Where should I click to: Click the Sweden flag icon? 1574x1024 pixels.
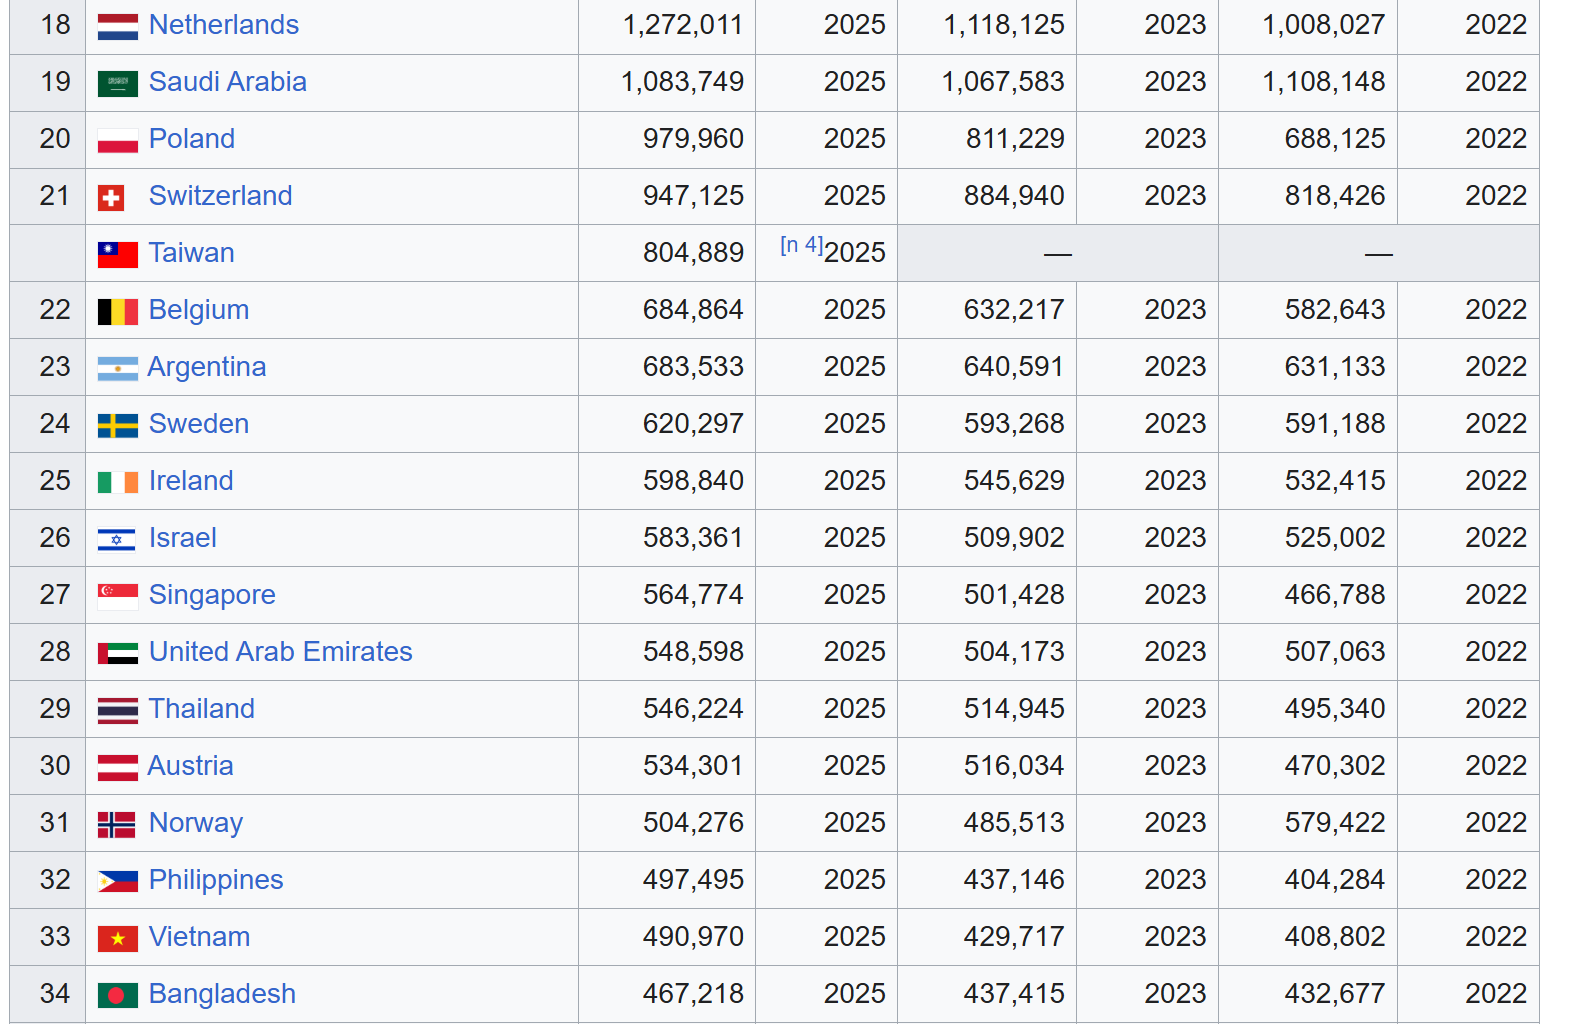pyautogui.click(x=117, y=426)
